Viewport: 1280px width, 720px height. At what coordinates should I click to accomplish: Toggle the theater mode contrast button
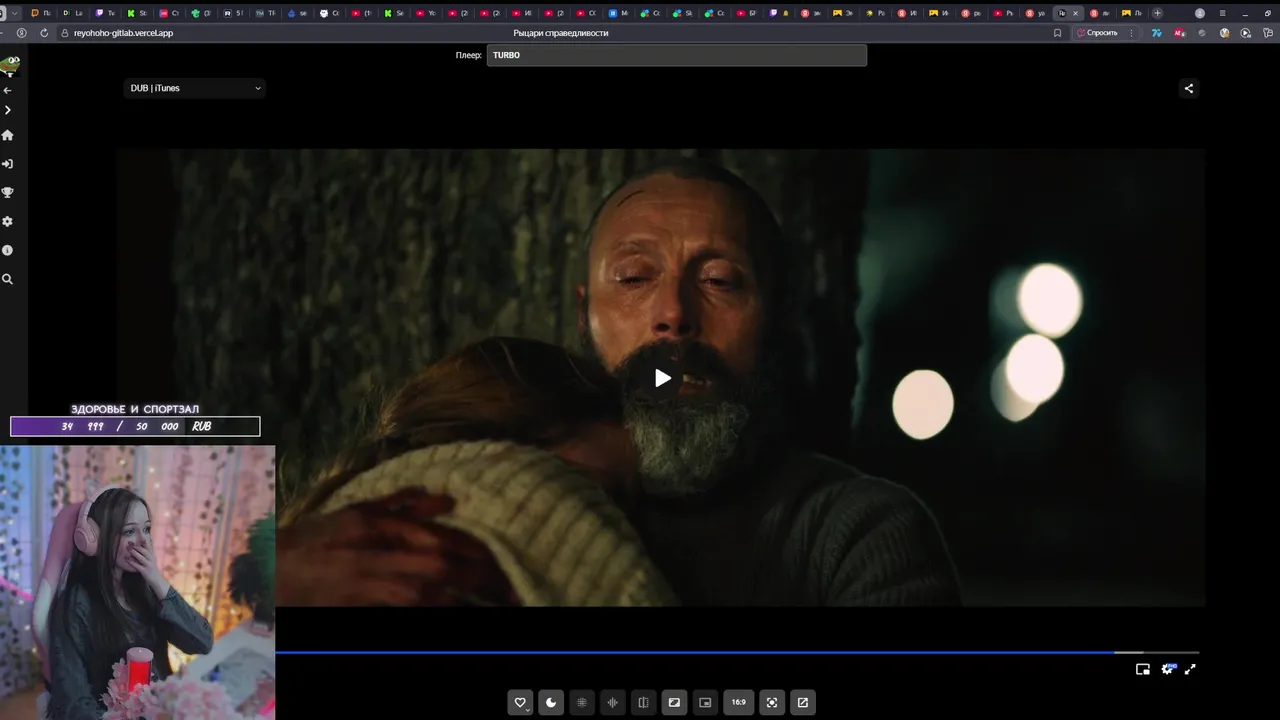674,702
